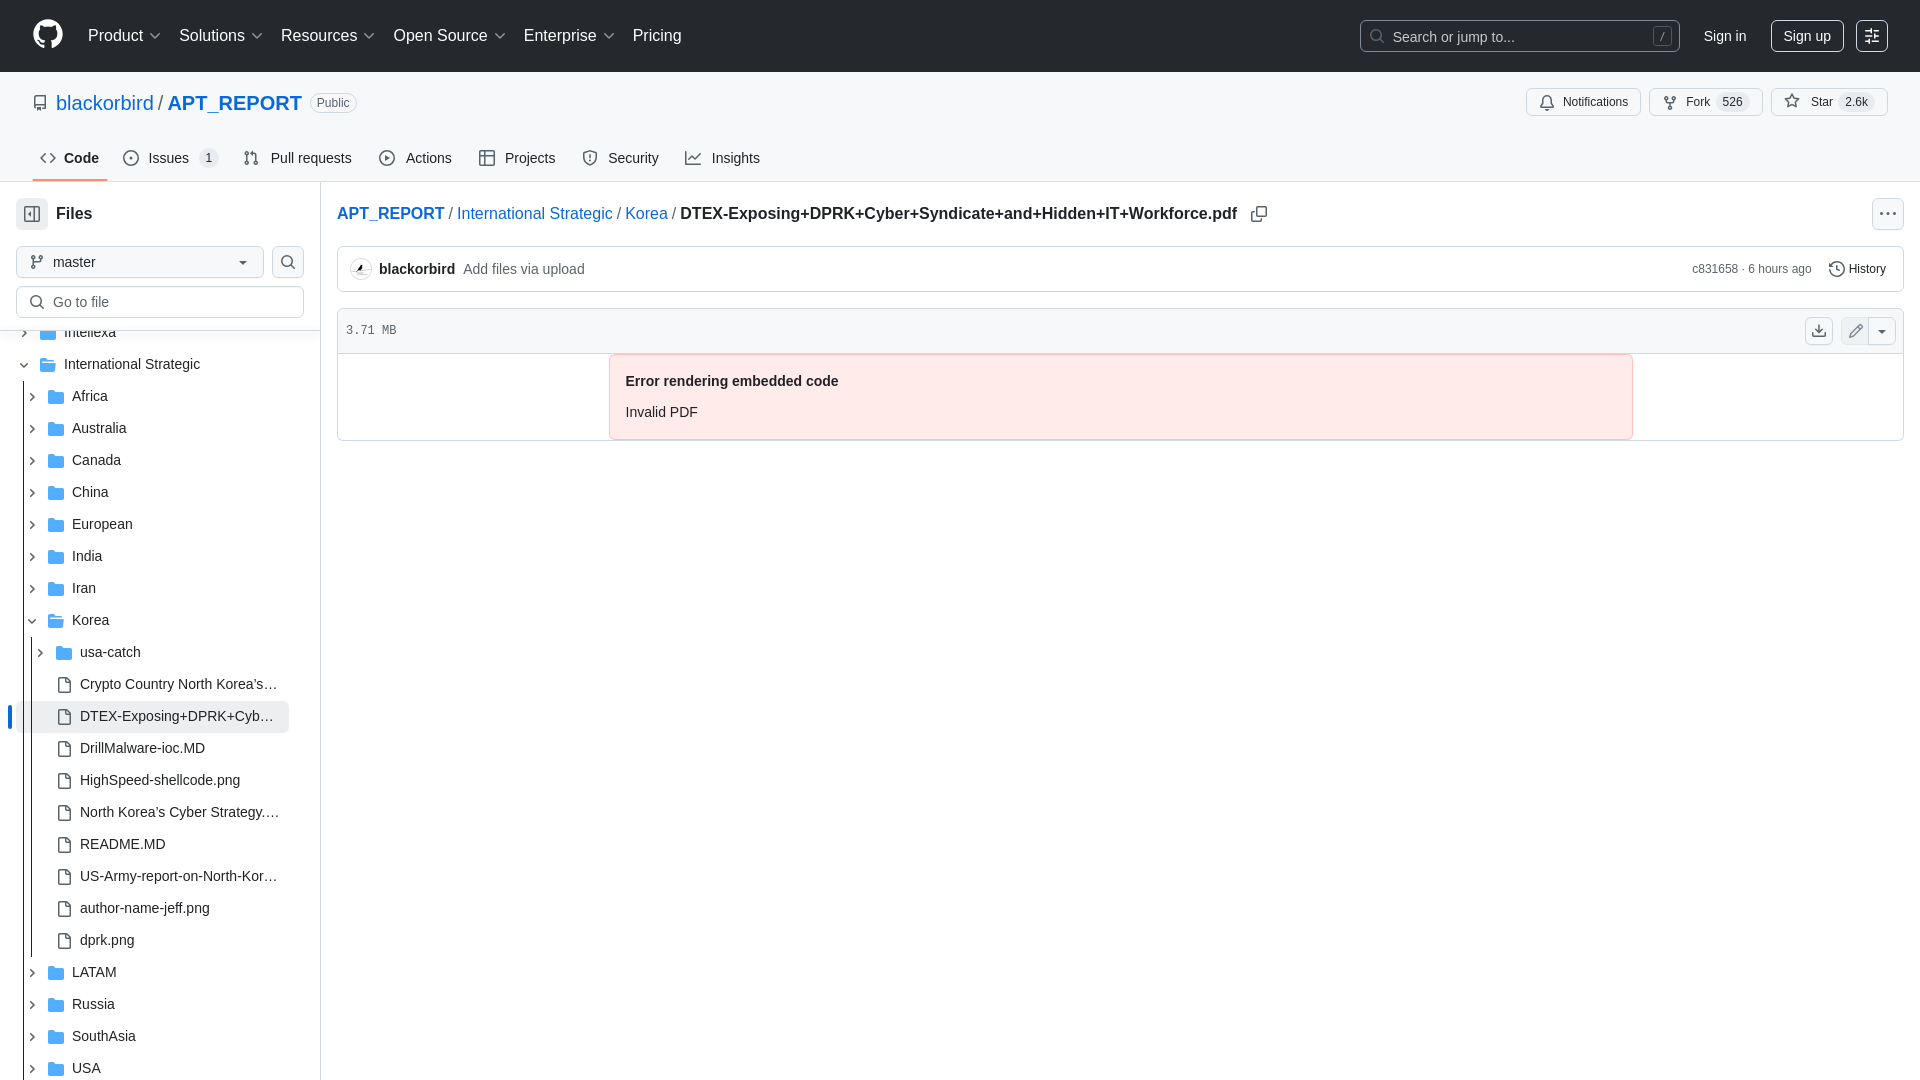This screenshot has width=1920, height=1080.
Task: Star the APT_REPORT repository
Action: tap(1829, 102)
